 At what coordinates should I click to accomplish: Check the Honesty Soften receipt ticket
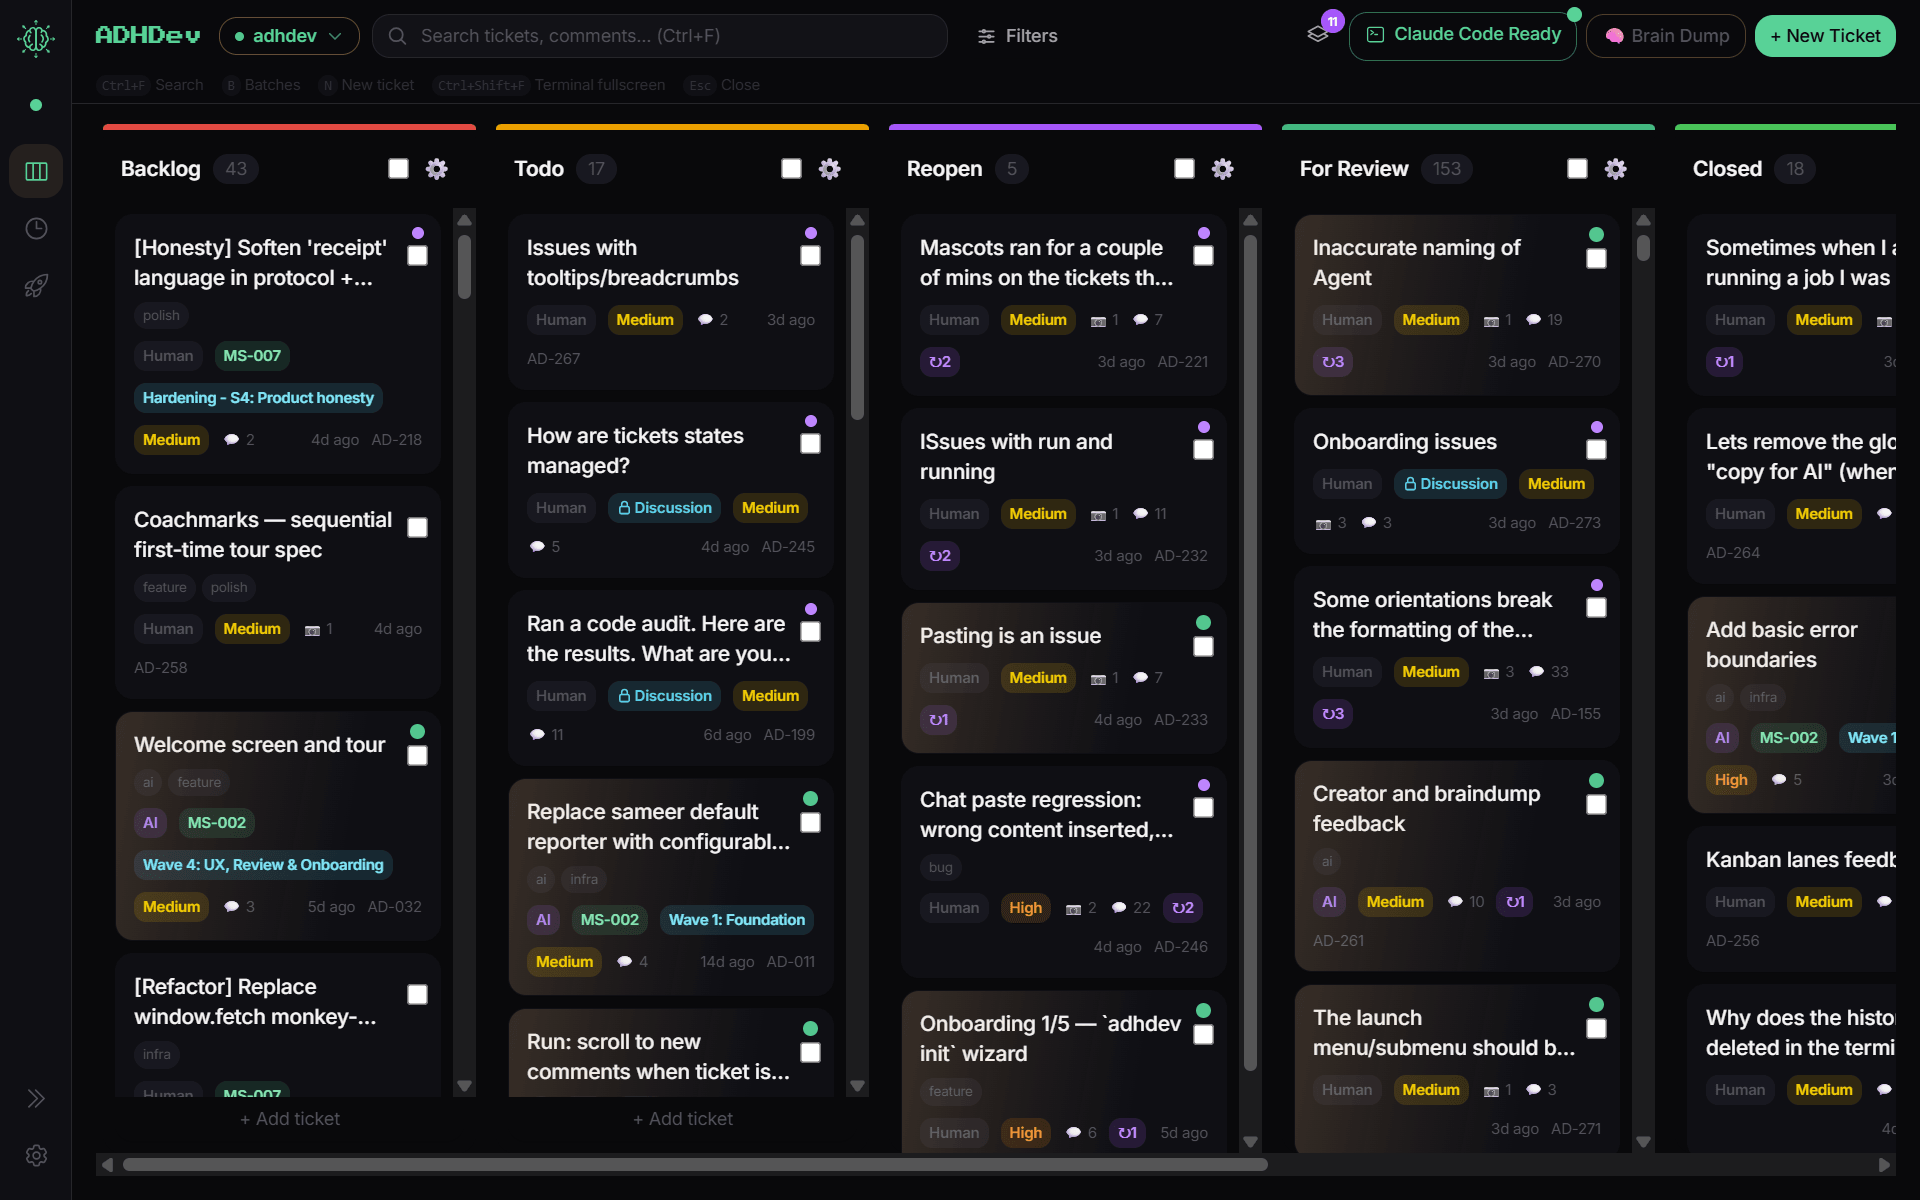pyautogui.click(x=418, y=256)
